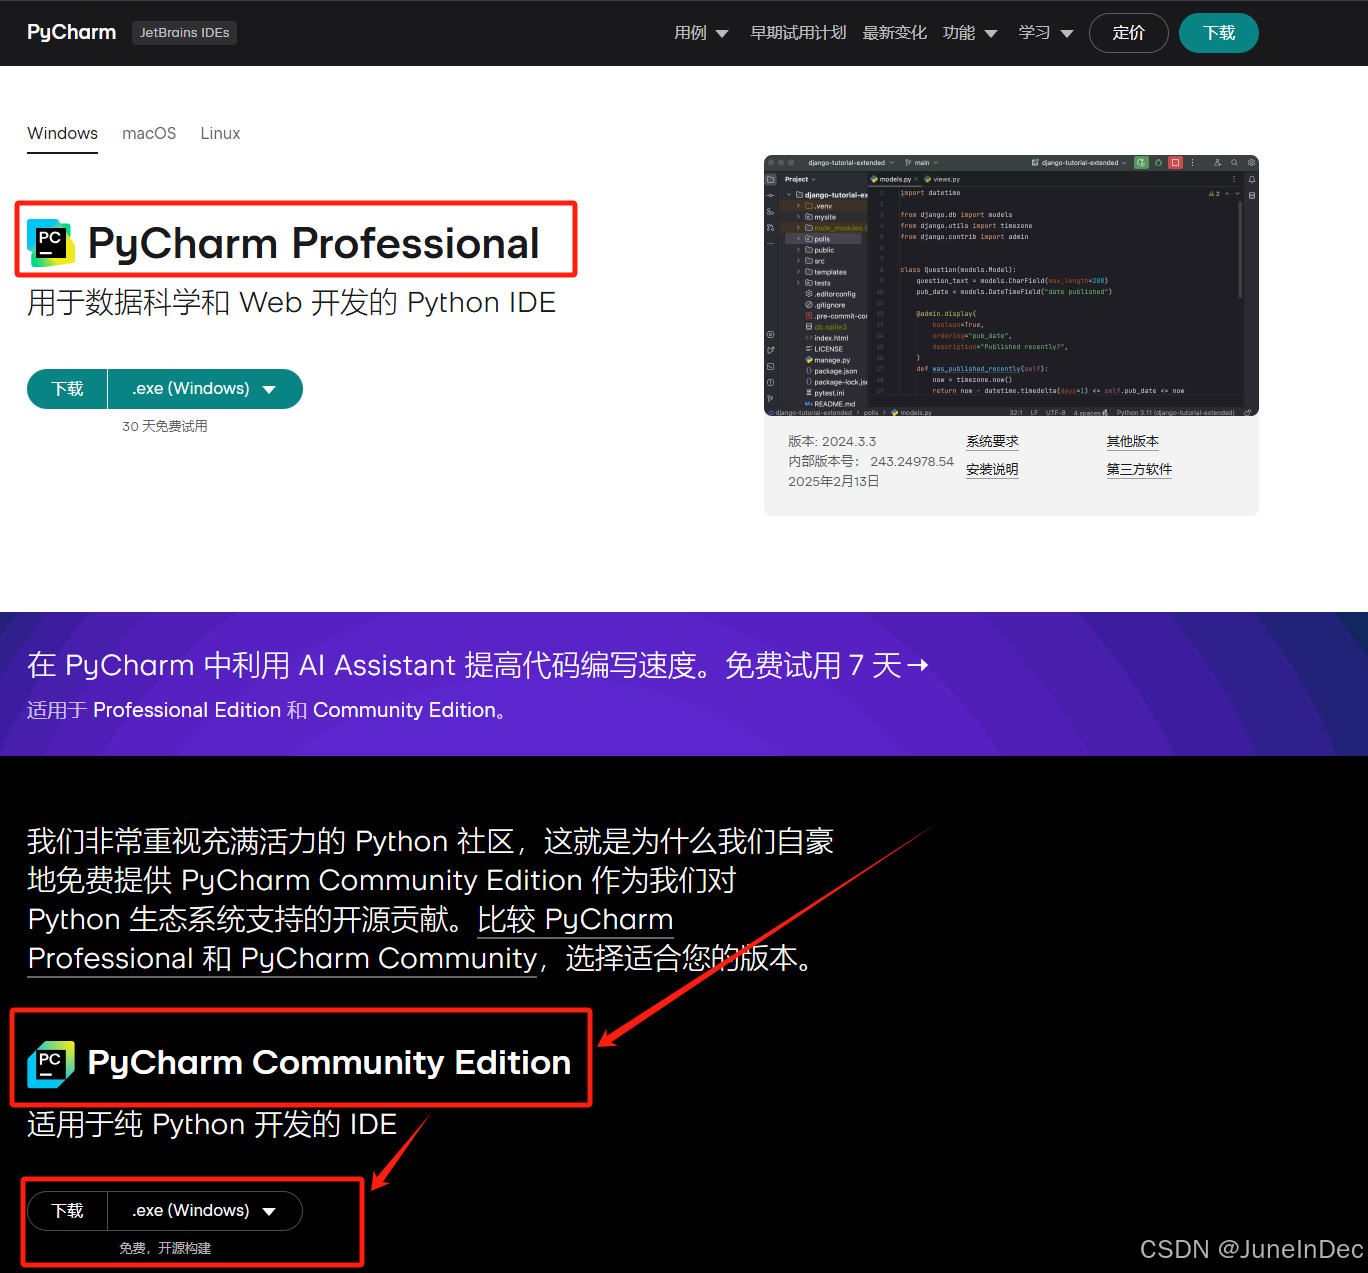Open the PyCharm IDE screenshot preview
Image resolution: width=1368 pixels, height=1273 pixels.
(1011, 285)
